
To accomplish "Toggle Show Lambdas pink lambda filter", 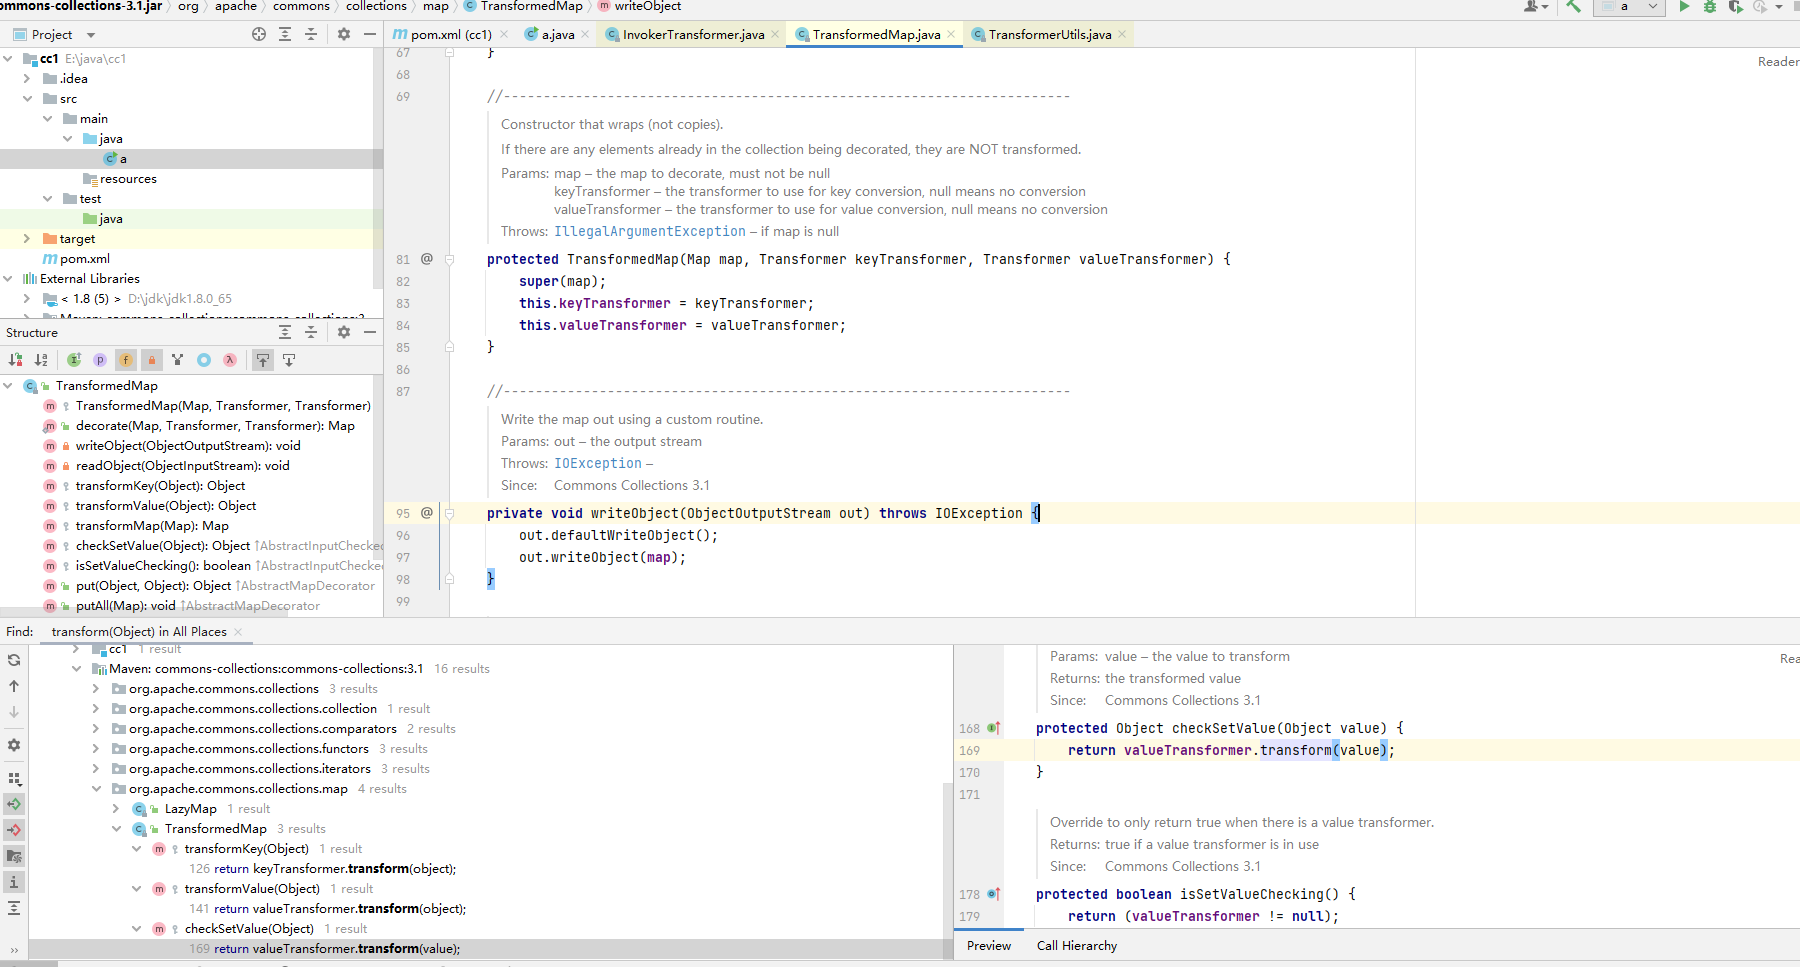I will (230, 360).
